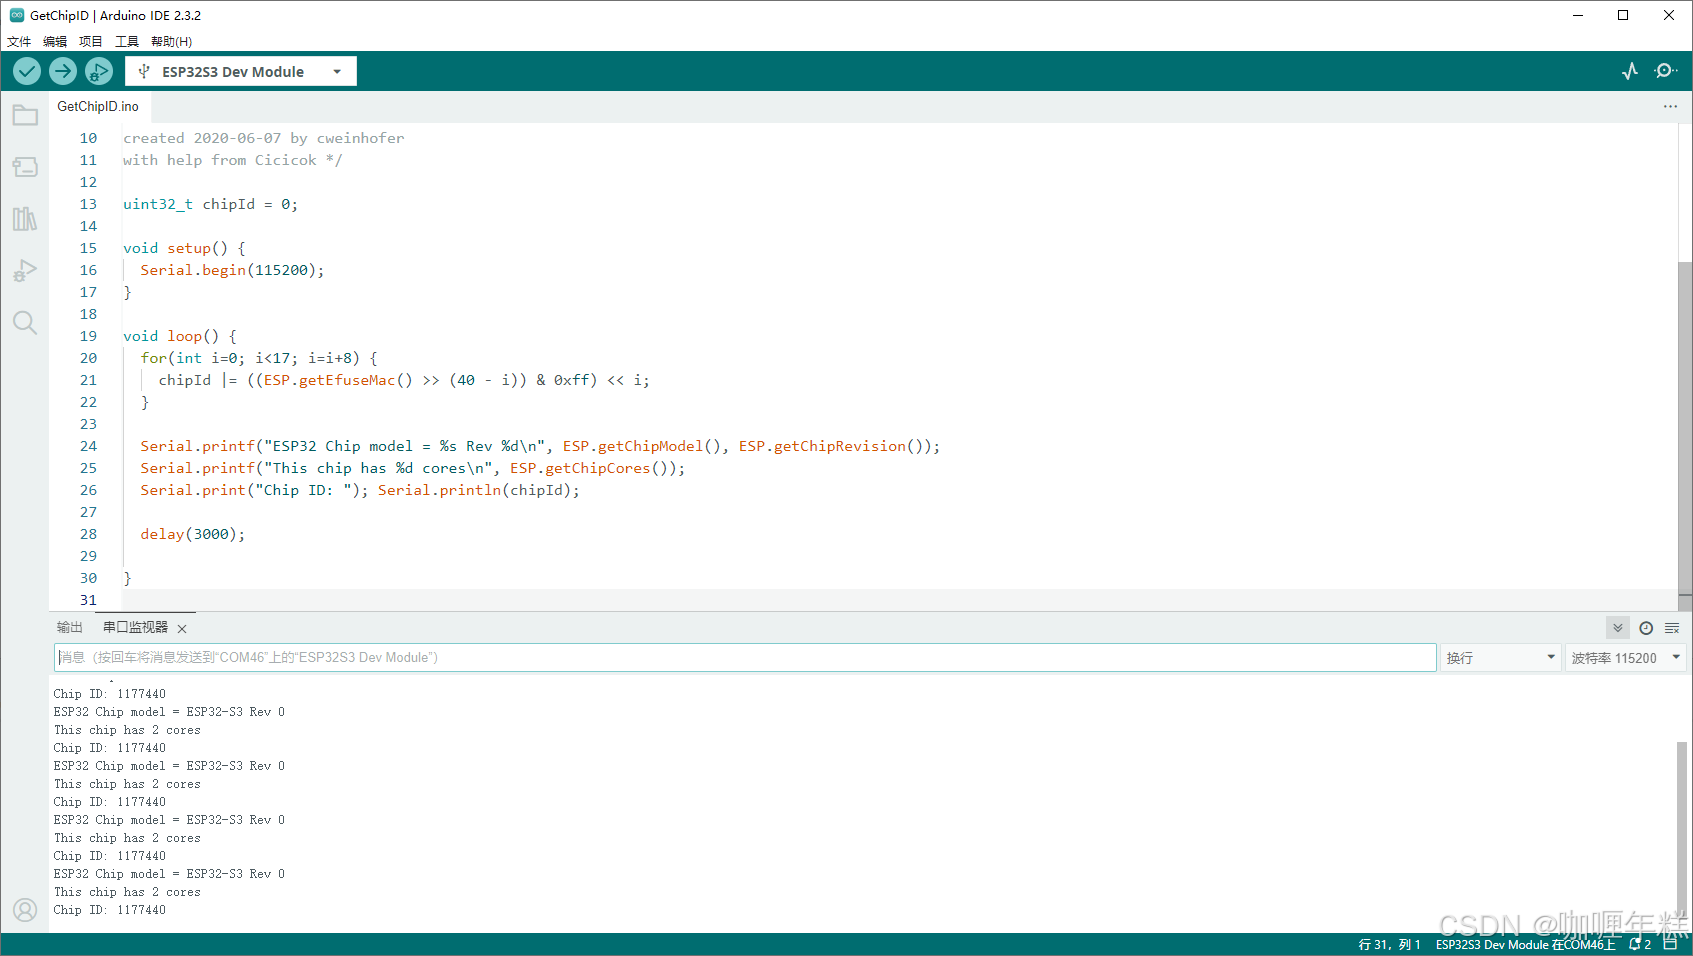Click the ESP32 Chip model printf on line 24
The image size is (1693, 956).
540,446
